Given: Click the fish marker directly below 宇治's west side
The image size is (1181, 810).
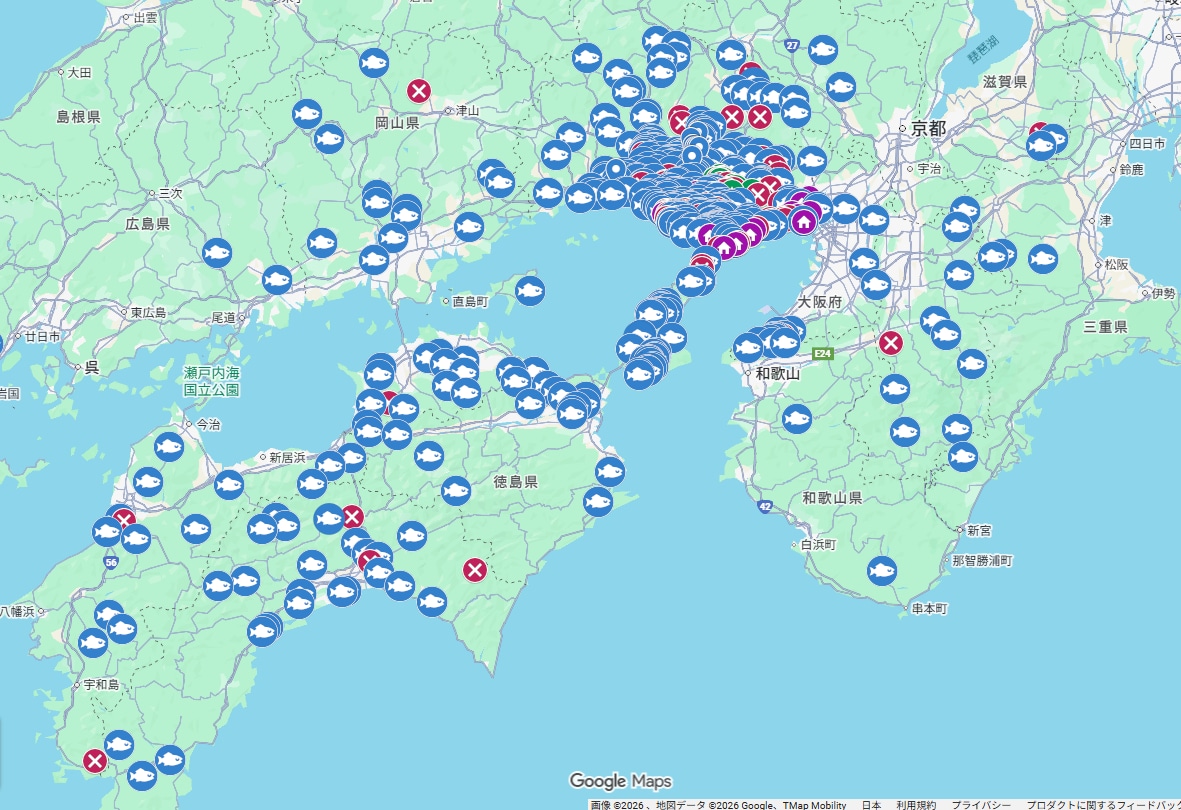Looking at the screenshot, I should 874,220.
